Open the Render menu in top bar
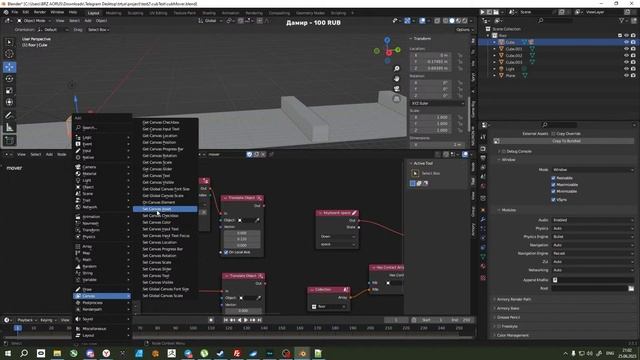The height and width of the screenshot is (360, 640). point(40,12)
